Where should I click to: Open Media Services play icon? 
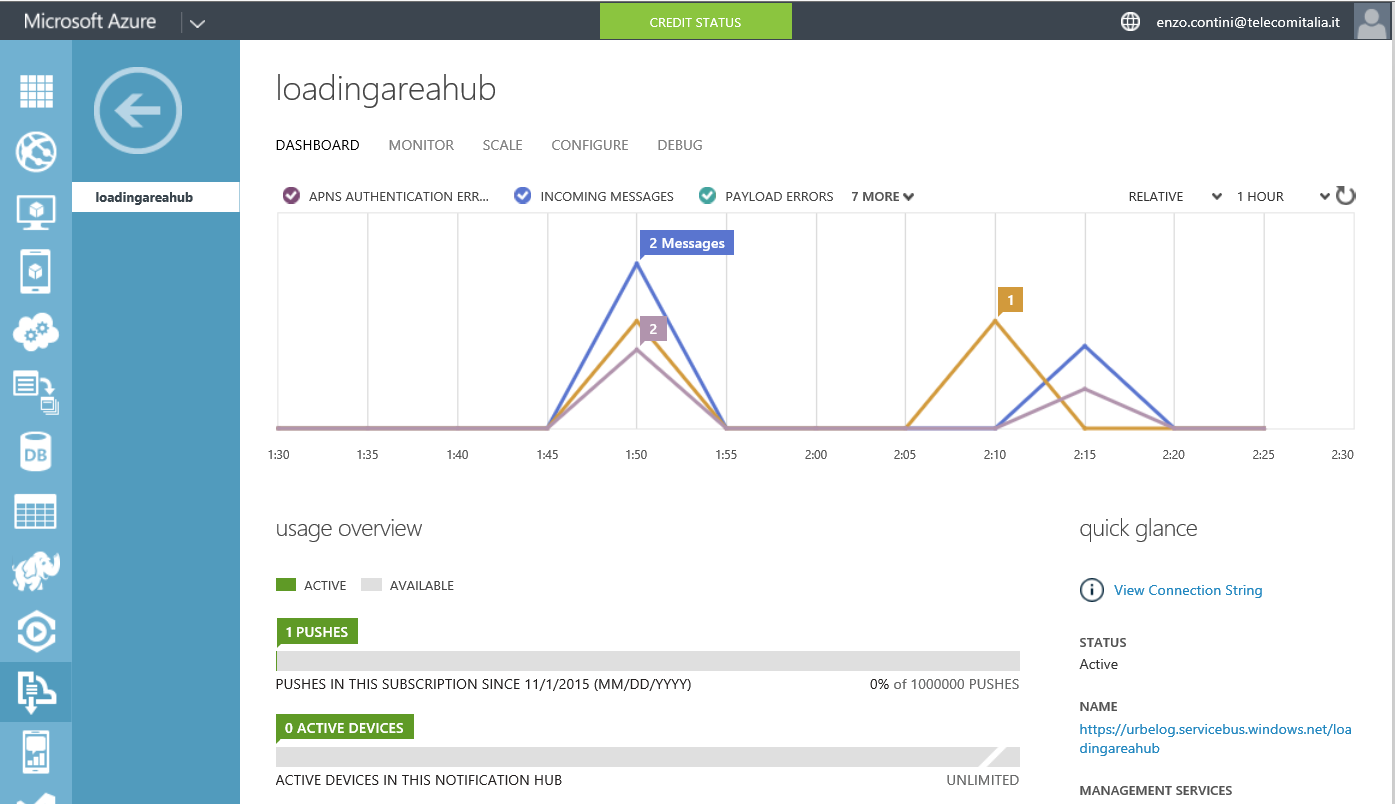[36, 631]
